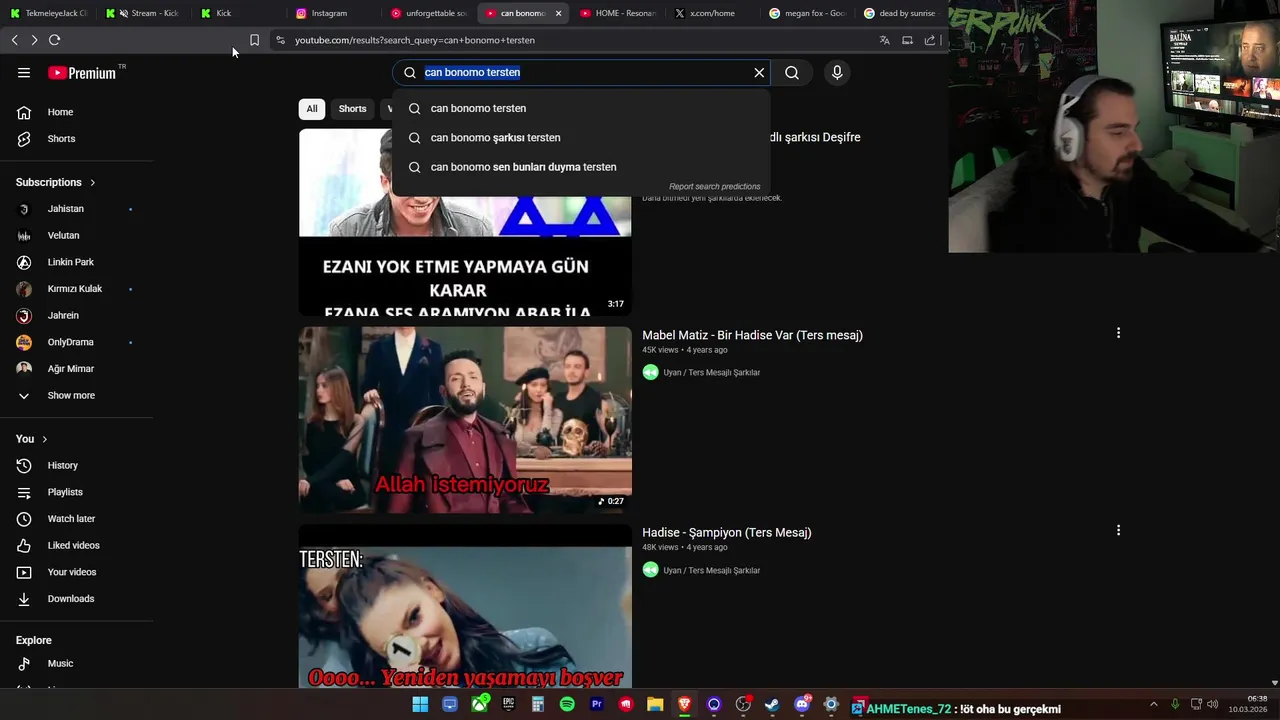The image size is (1280, 720).
Task: Show hidden system tray icons
Action: click(x=1153, y=704)
